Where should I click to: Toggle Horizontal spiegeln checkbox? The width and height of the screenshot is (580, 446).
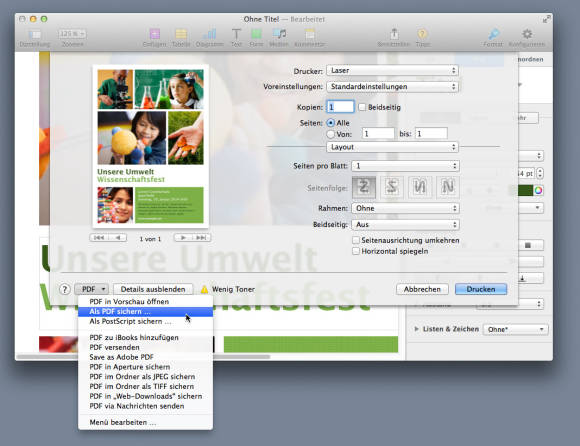click(x=356, y=251)
